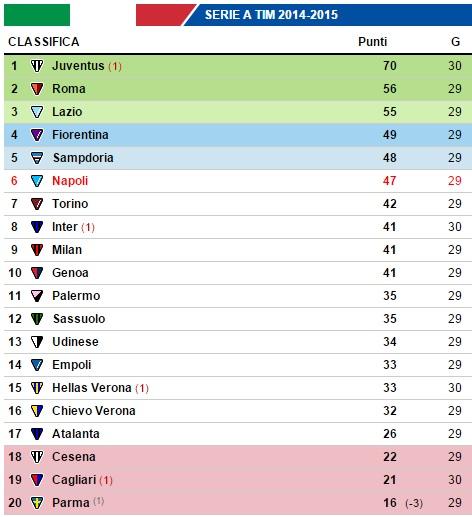Click the Punti column header

point(372,42)
